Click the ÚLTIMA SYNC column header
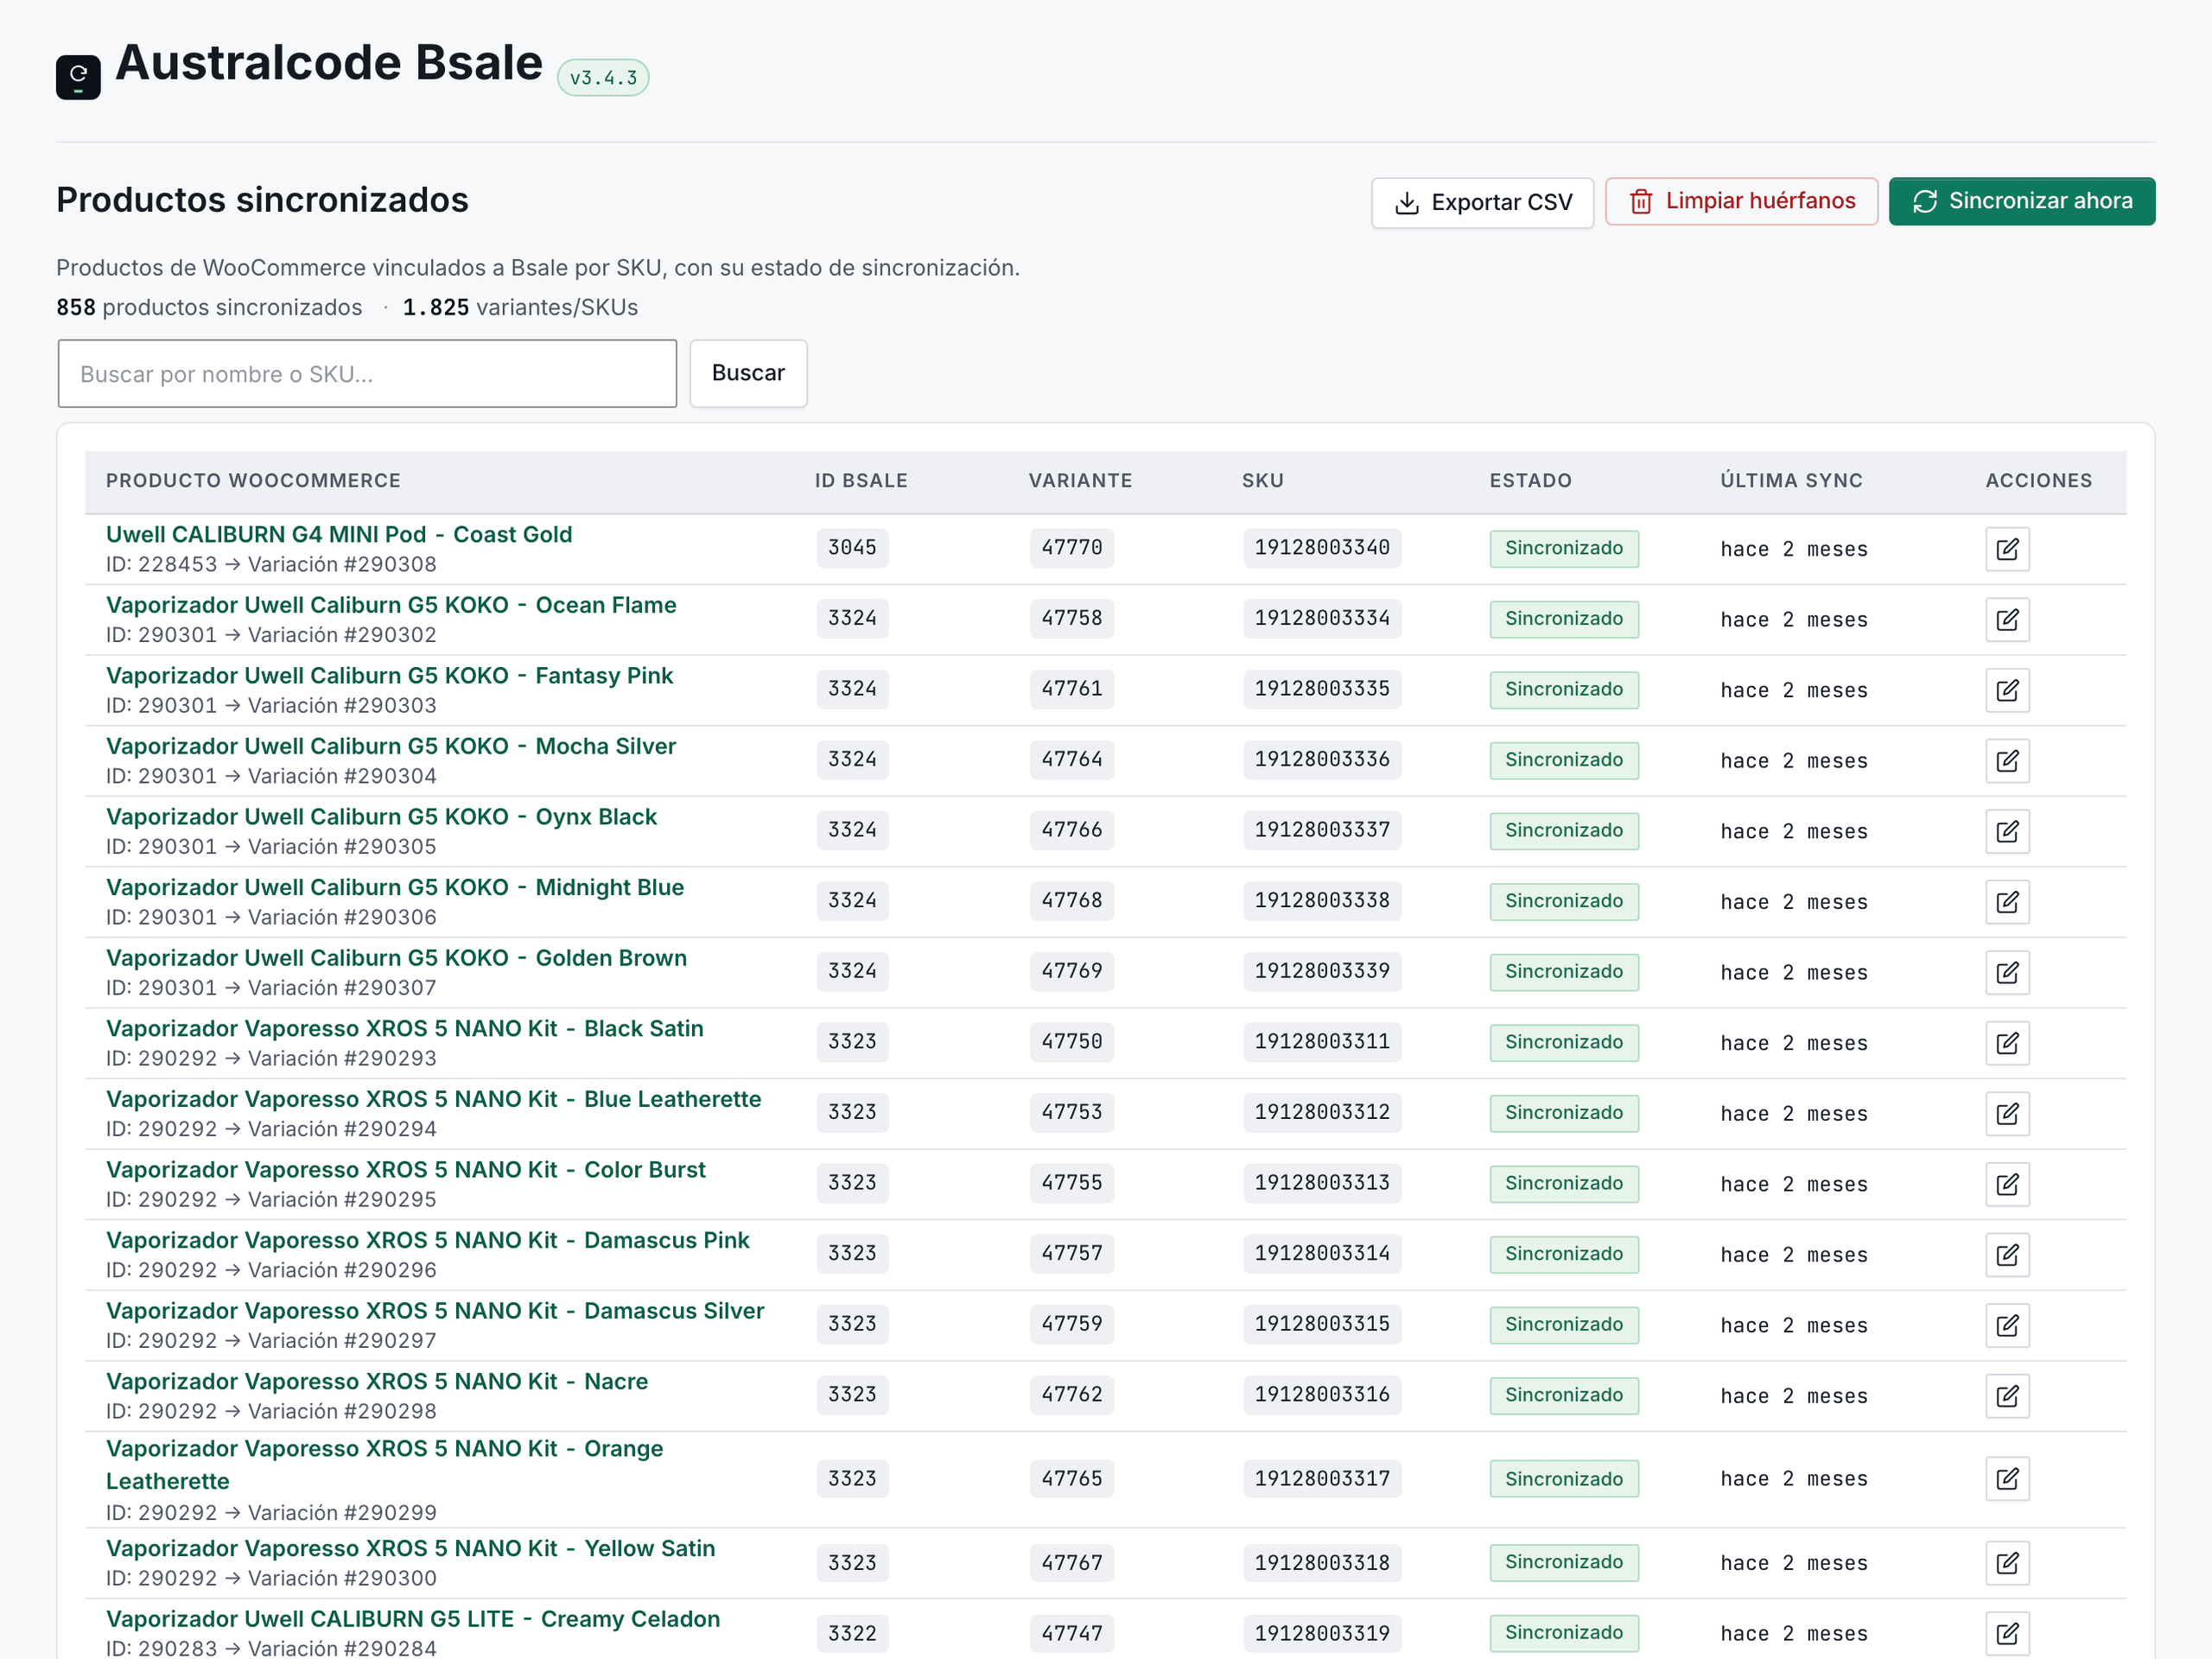The image size is (2212, 1659). (x=1791, y=480)
